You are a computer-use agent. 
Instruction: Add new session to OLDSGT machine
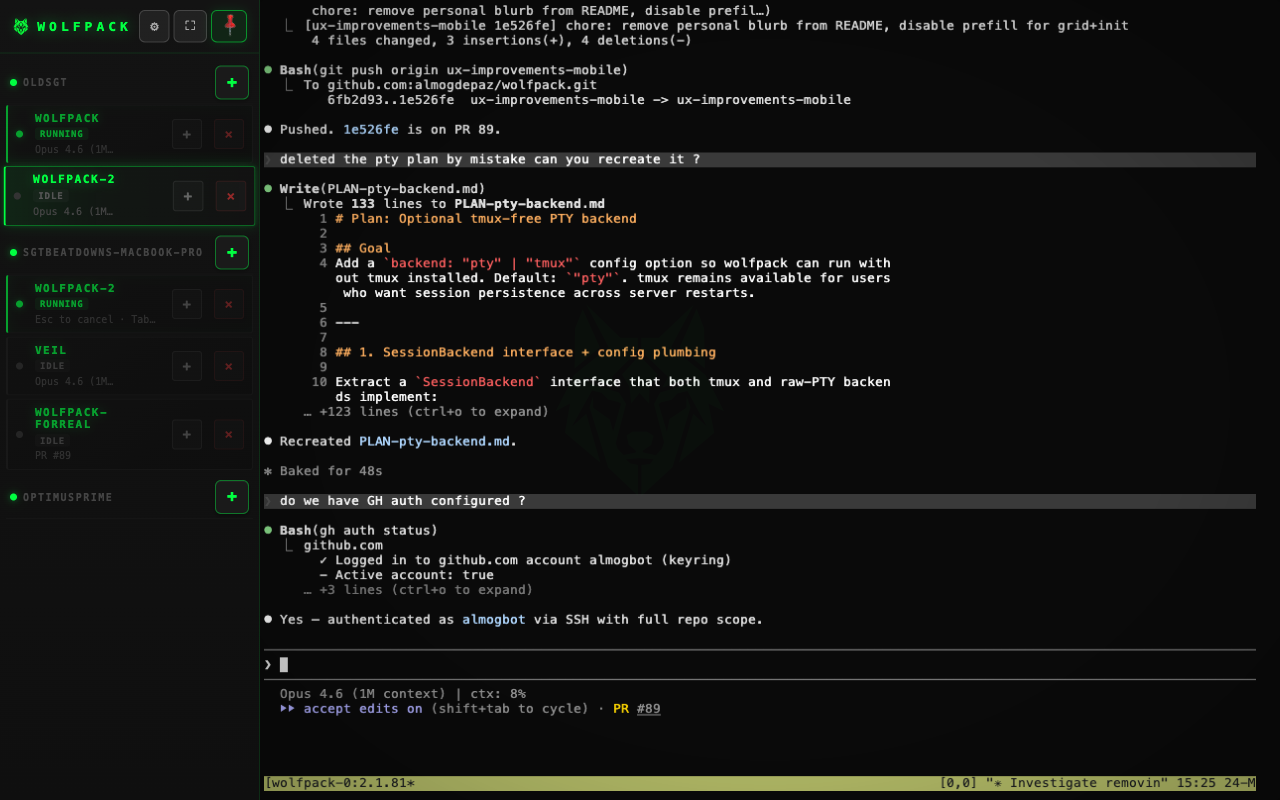pyautogui.click(x=232, y=82)
